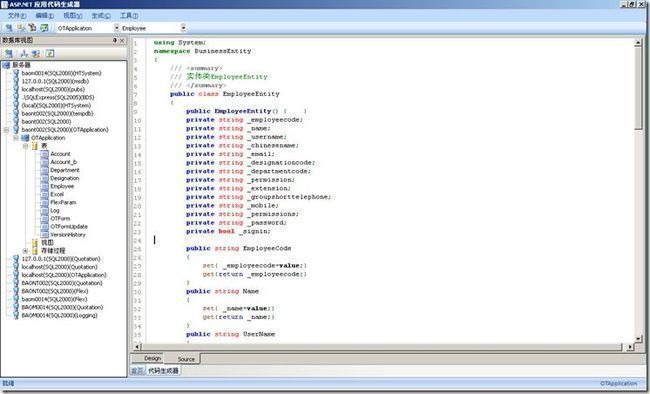Click the table icon beside Account
This screenshot has height=394, width=650.
(x=44, y=154)
